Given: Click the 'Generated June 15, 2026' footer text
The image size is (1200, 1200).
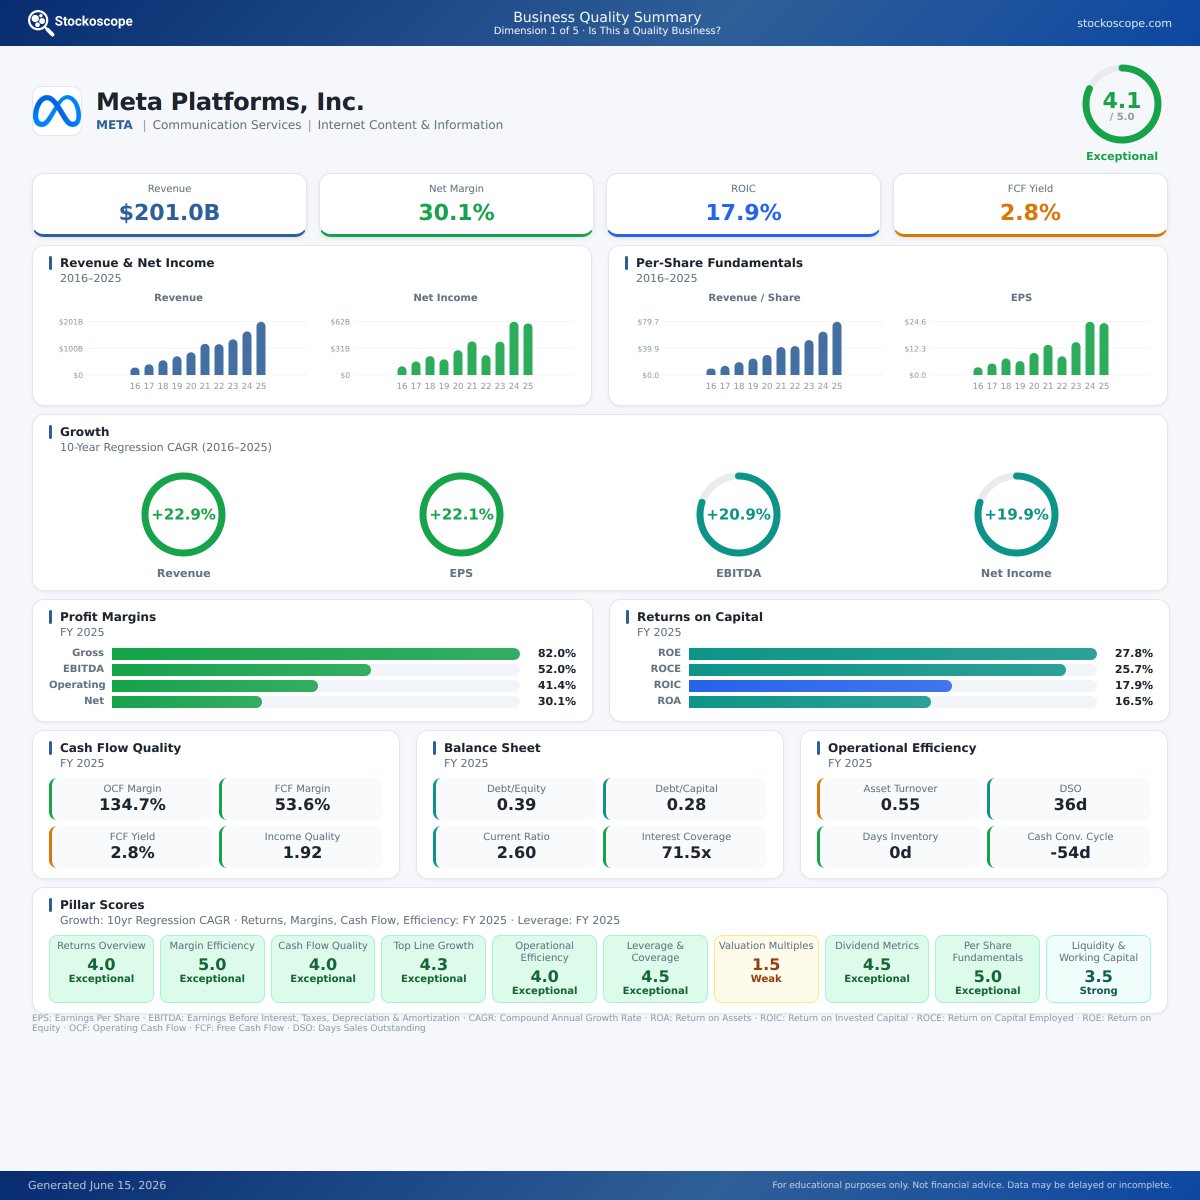Looking at the screenshot, I should coord(97,1185).
